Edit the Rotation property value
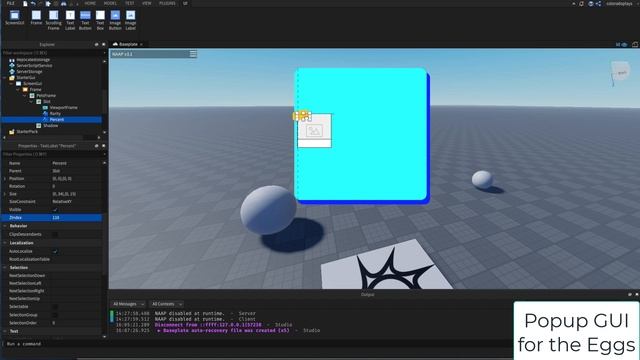This screenshot has width=640, height=360. click(x=76, y=187)
